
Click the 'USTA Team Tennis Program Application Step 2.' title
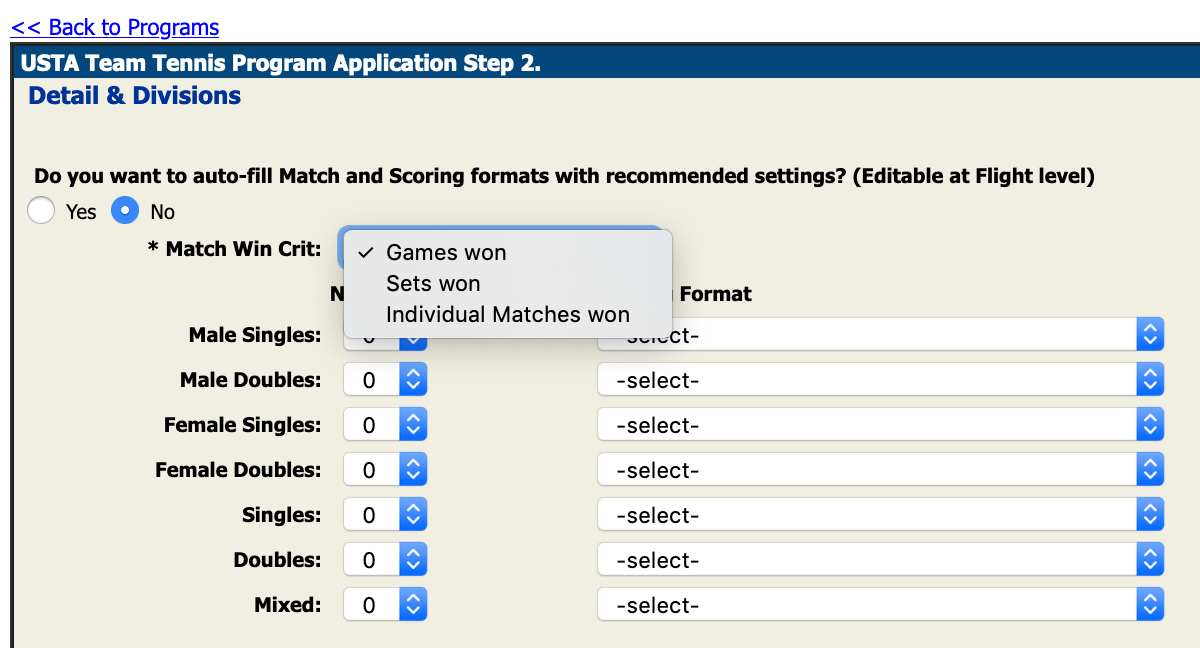coord(281,64)
